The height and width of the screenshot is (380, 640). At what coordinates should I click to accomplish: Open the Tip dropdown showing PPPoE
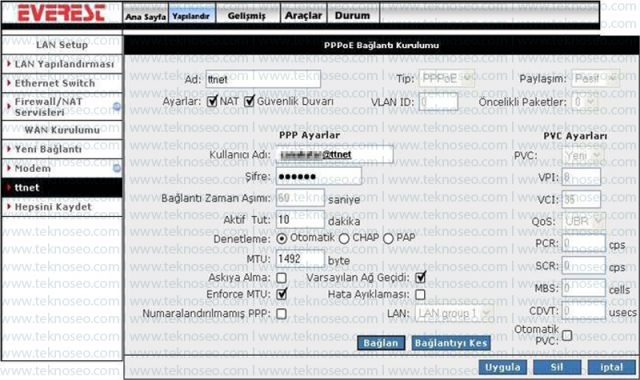[x=447, y=78]
